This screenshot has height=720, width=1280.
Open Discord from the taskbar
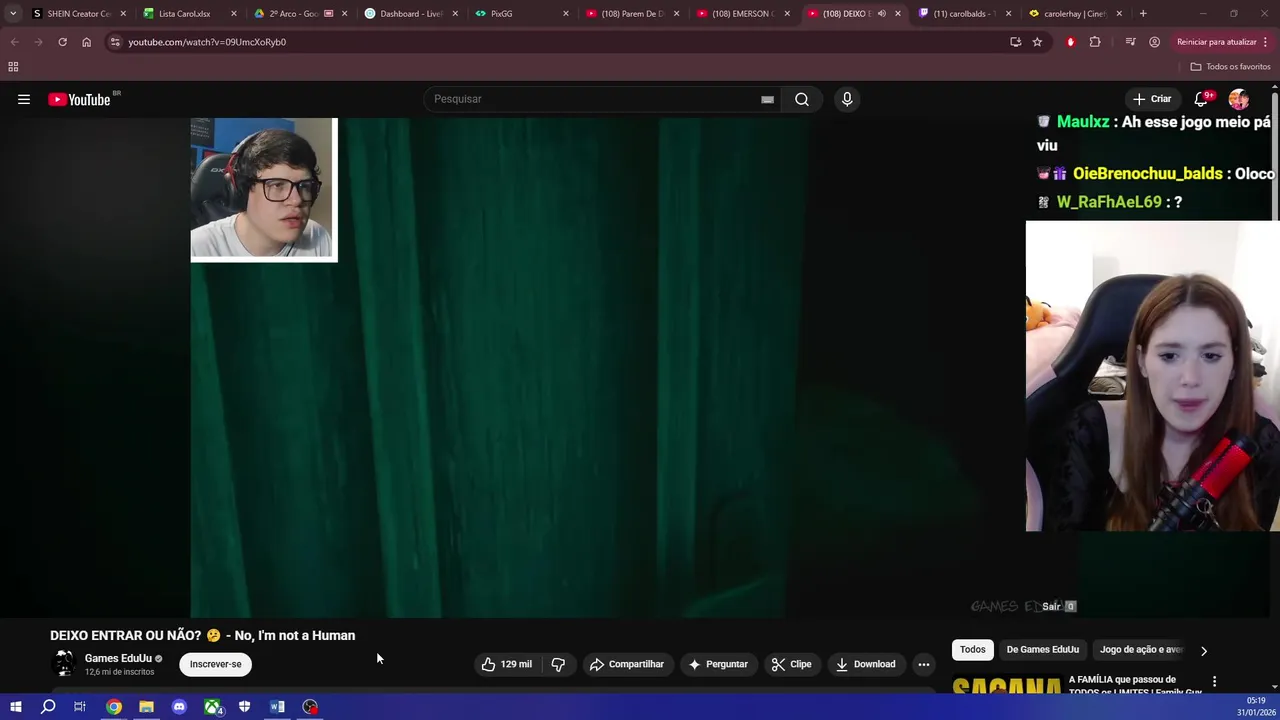pos(179,707)
